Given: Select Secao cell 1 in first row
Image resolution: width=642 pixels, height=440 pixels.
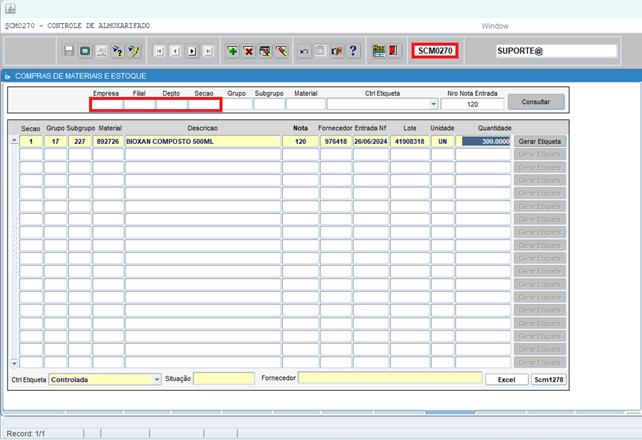Looking at the screenshot, I should (x=31, y=141).
